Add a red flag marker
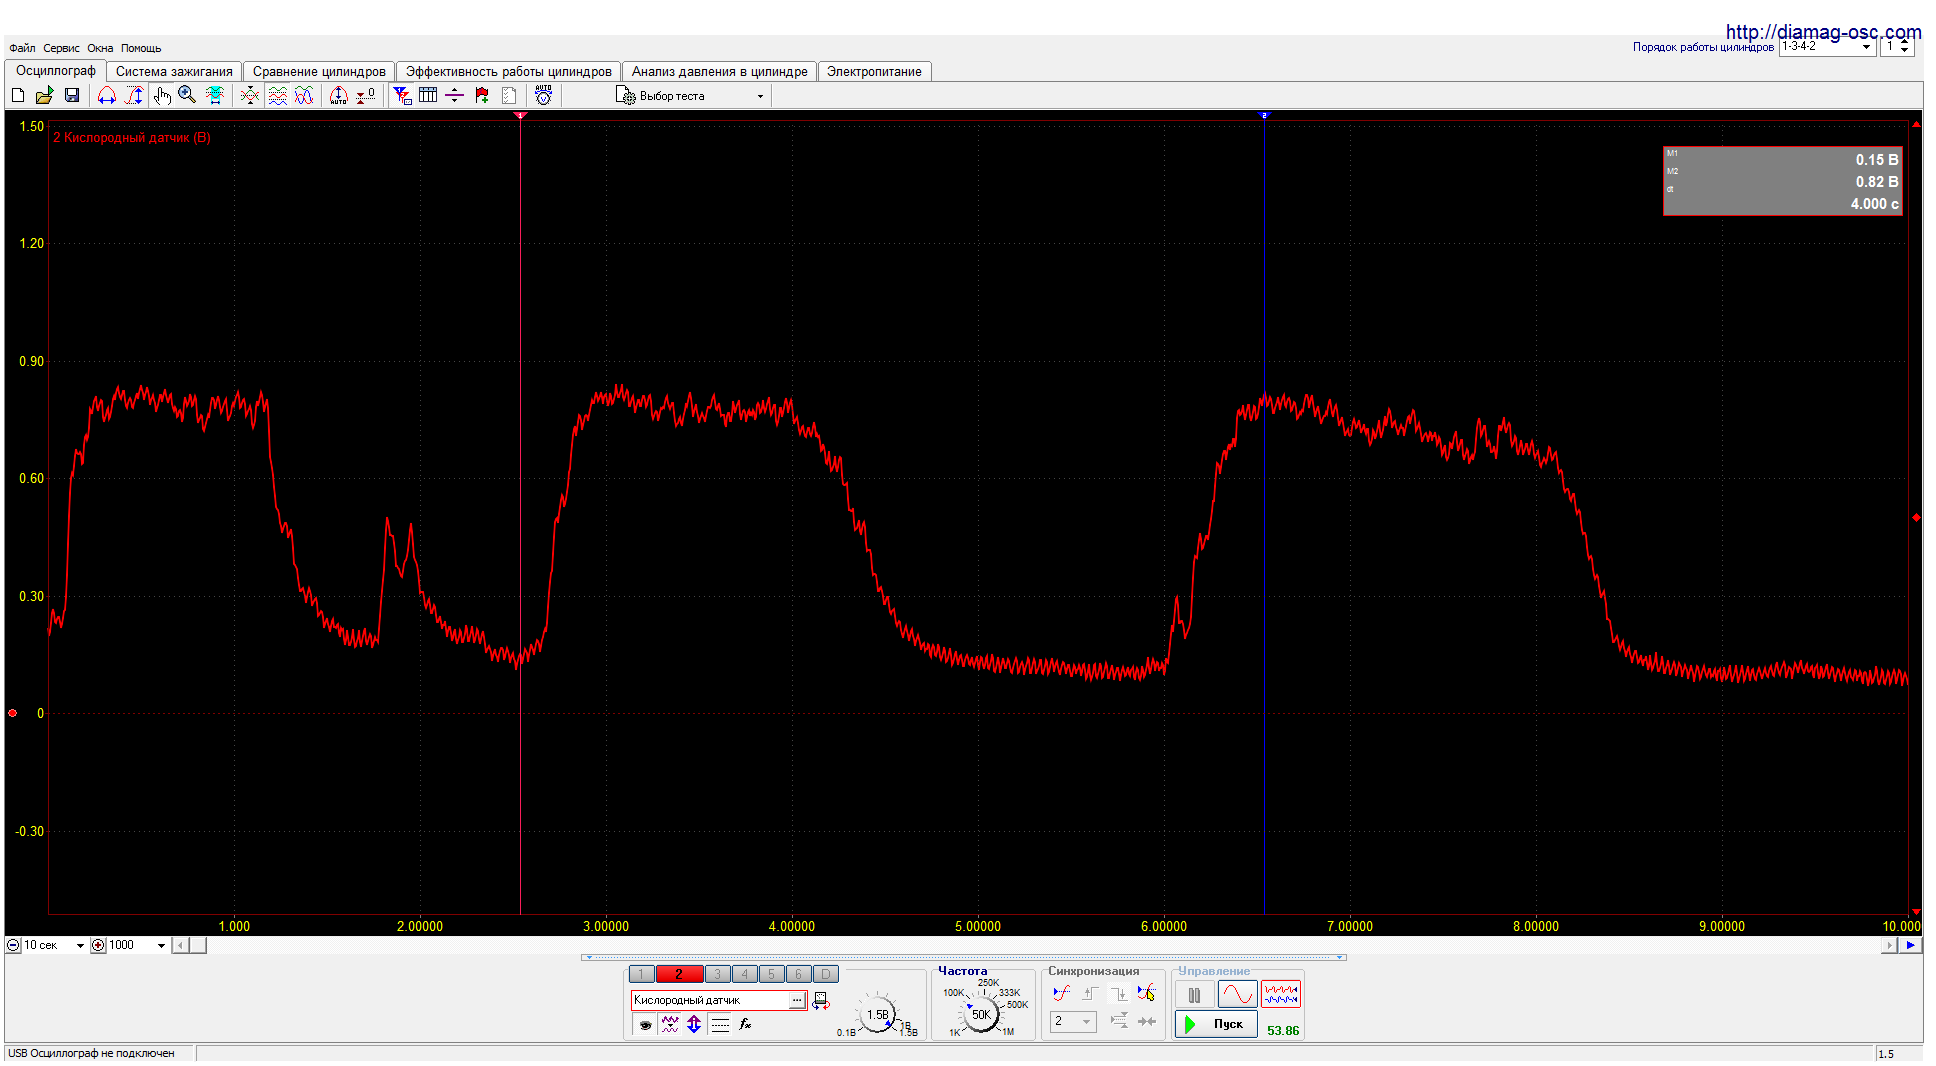This screenshot has width=1936, height=1066. 482,95
